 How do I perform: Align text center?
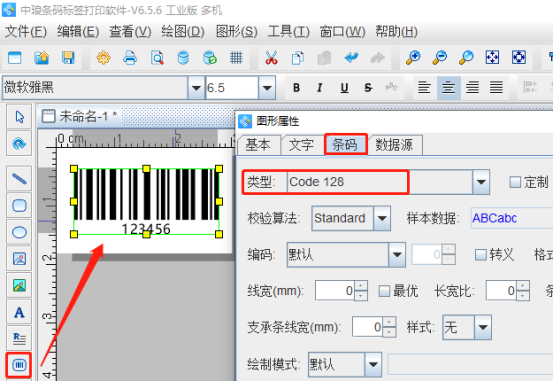(x=448, y=87)
